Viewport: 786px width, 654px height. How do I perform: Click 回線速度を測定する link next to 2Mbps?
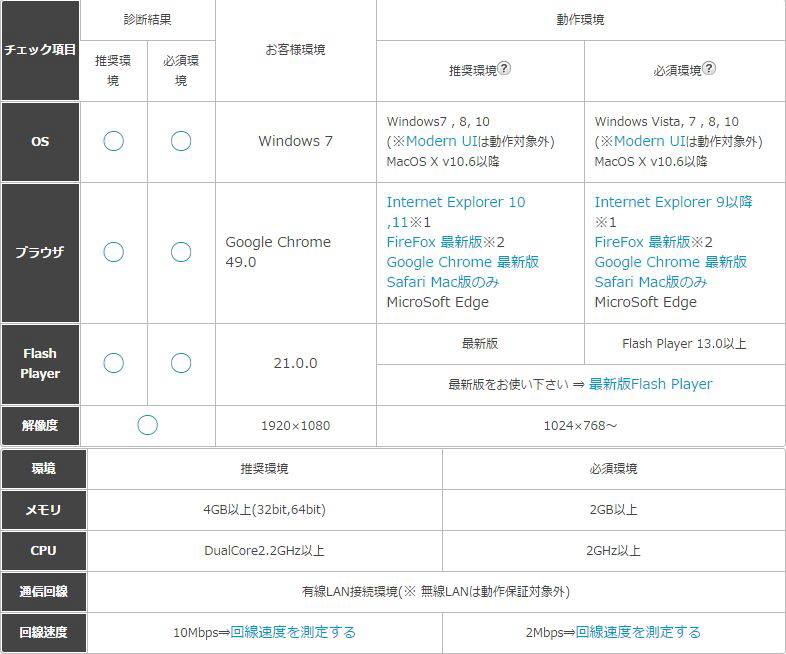click(638, 632)
